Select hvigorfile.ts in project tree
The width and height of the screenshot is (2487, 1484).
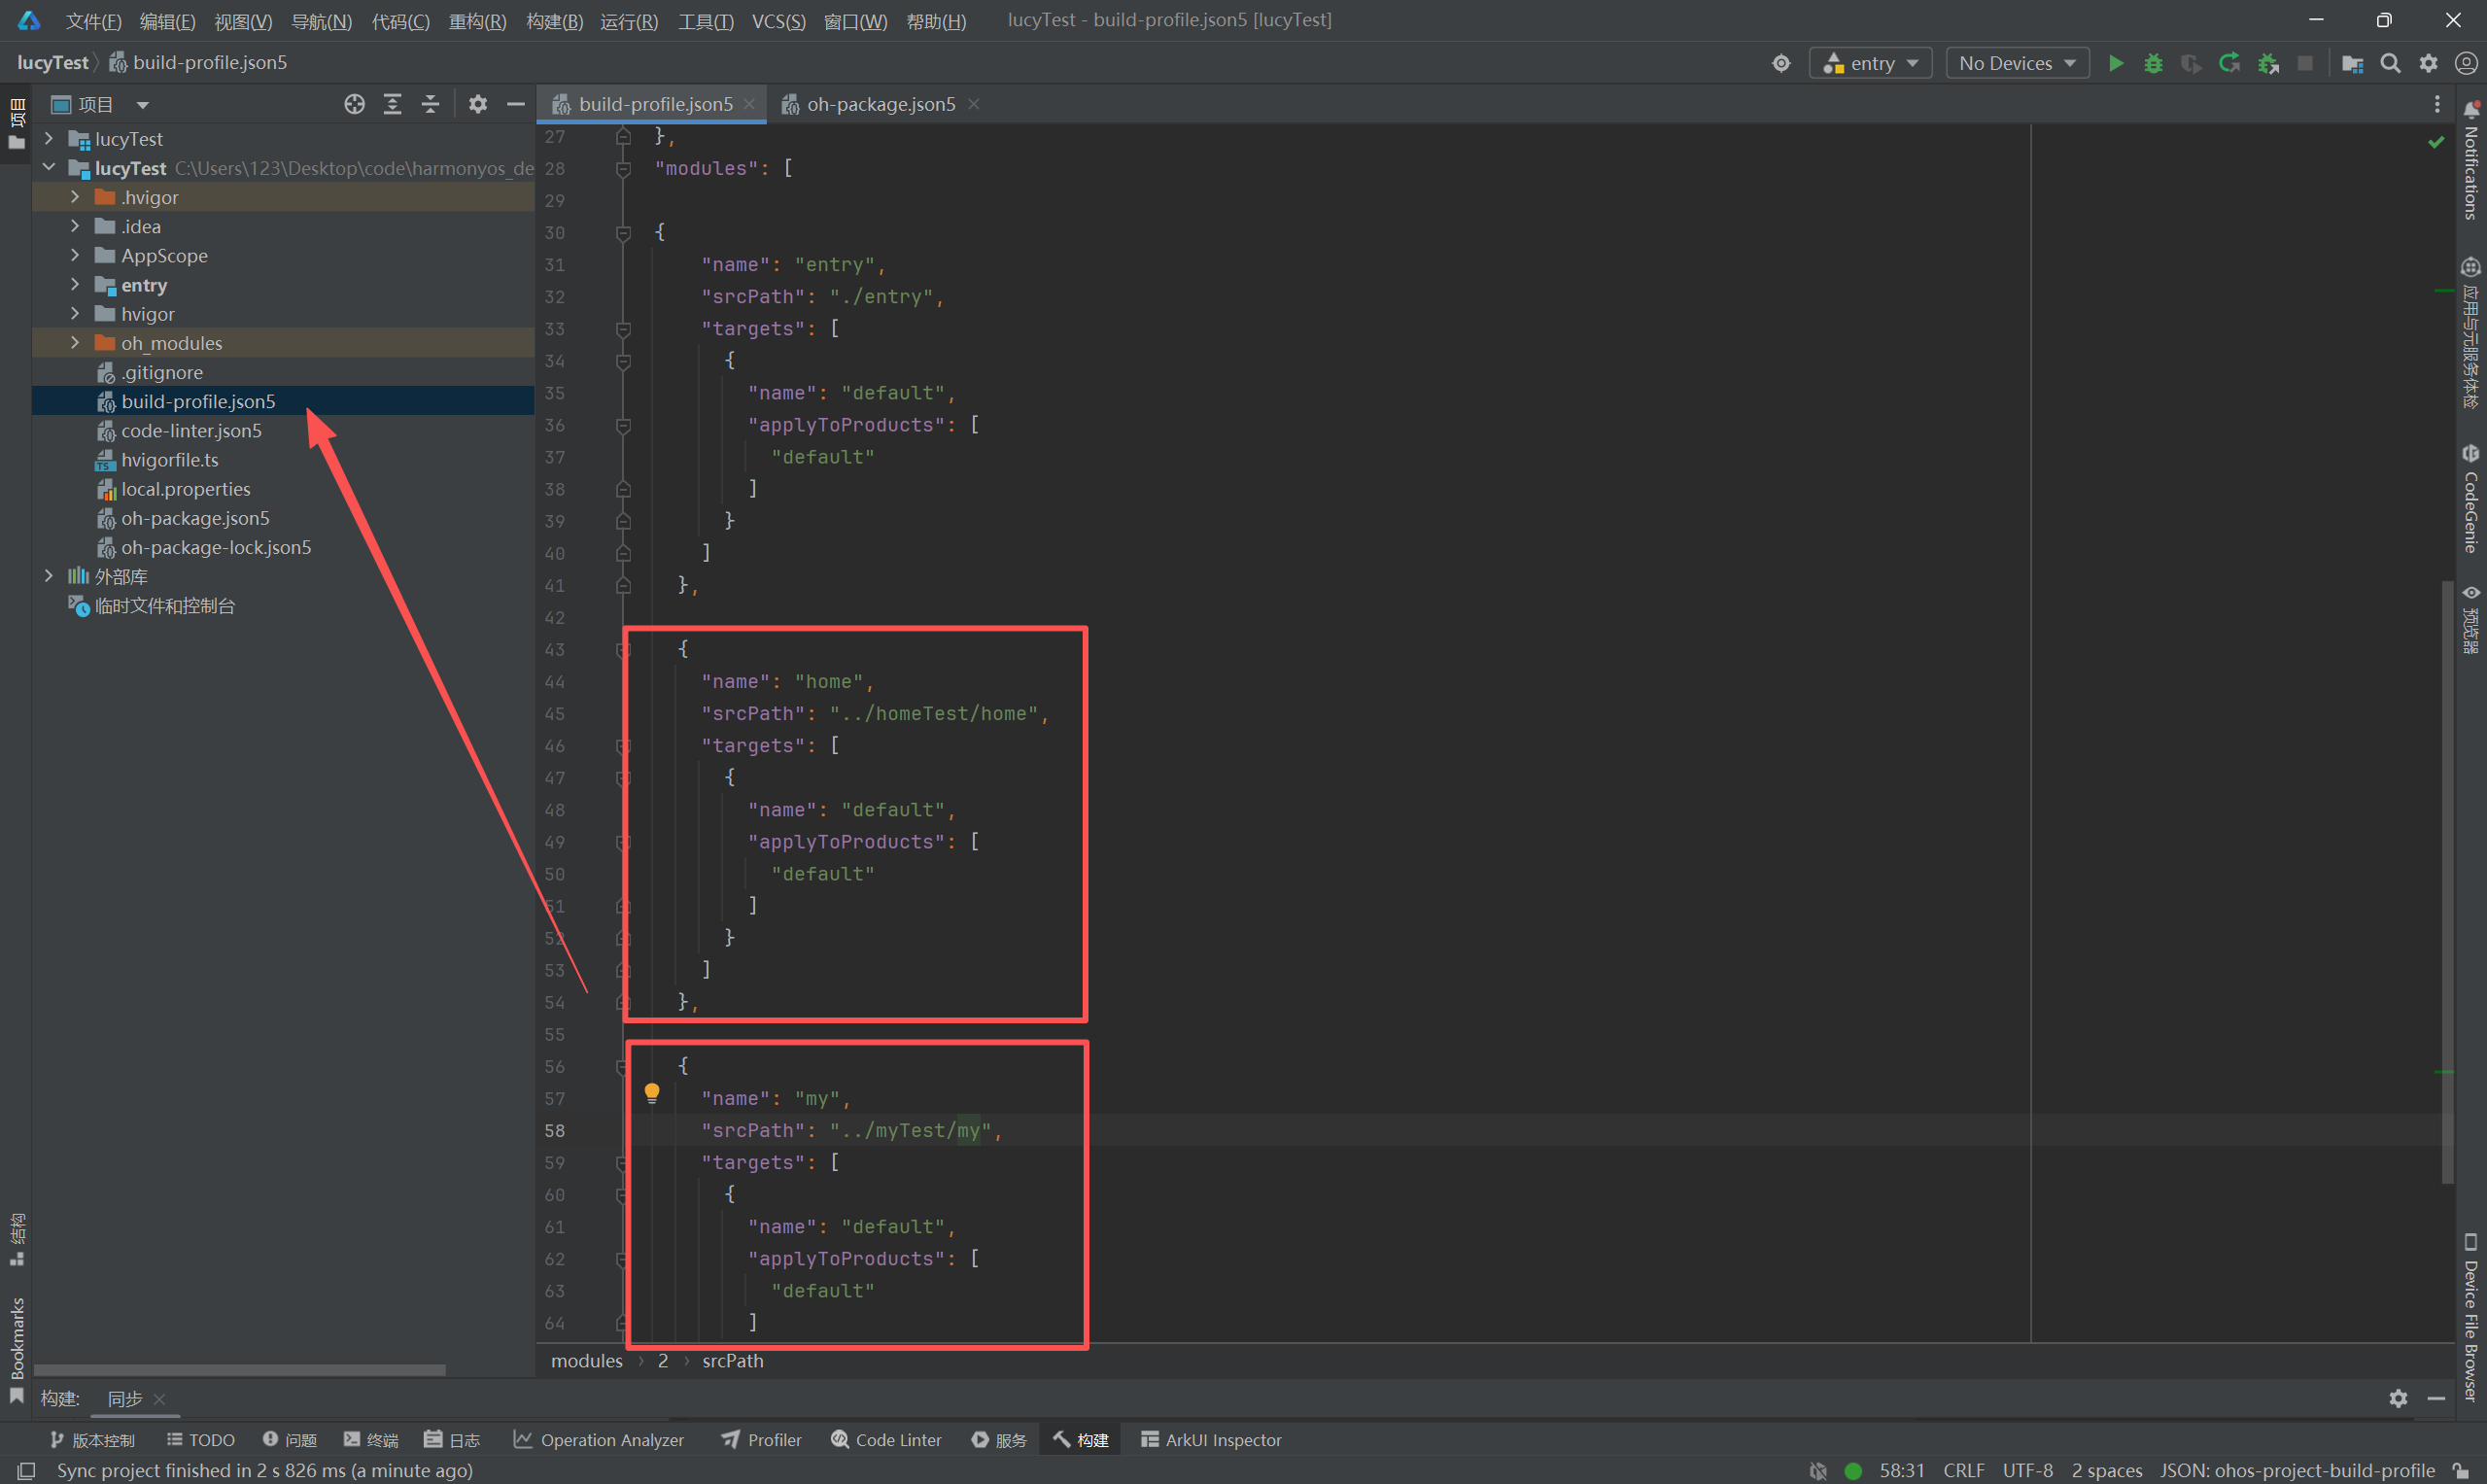(169, 460)
